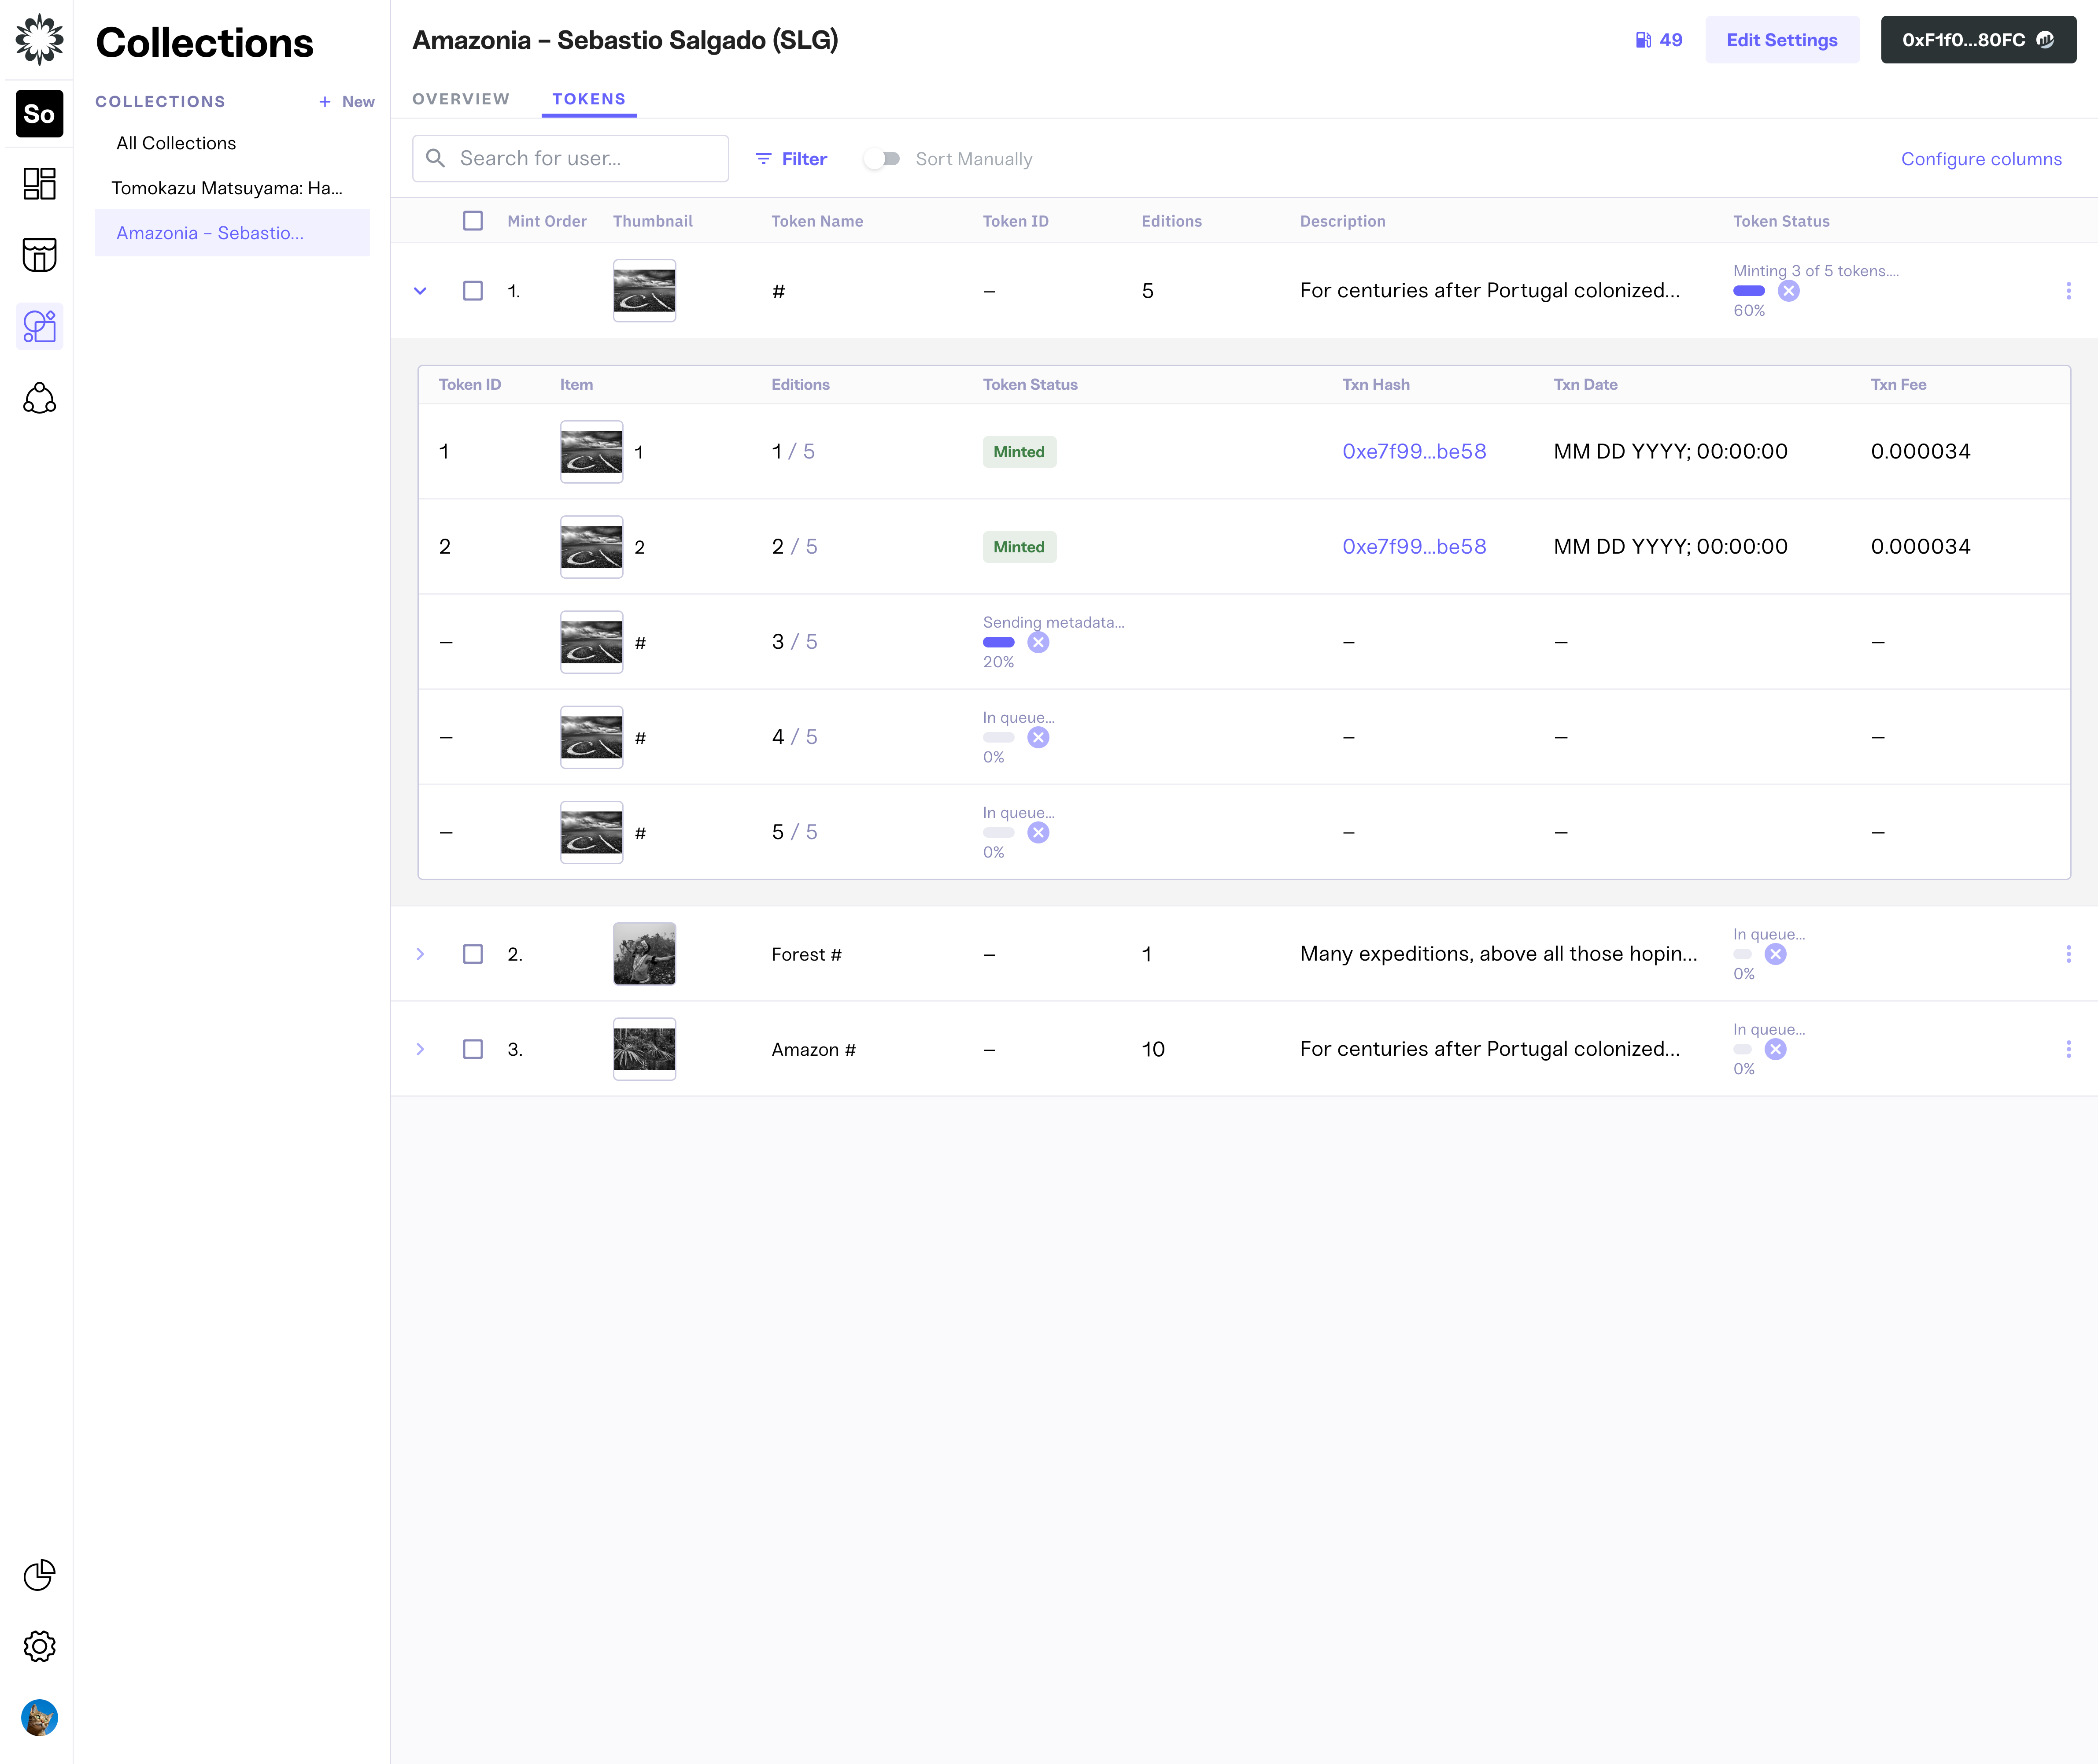
Task: Click the Token Name column header
Action: (817, 221)
